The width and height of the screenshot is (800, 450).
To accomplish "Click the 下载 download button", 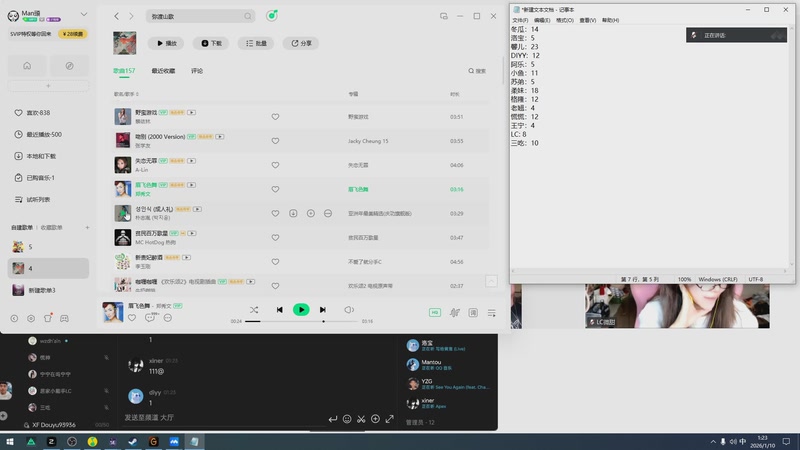I will pos(211,43).
